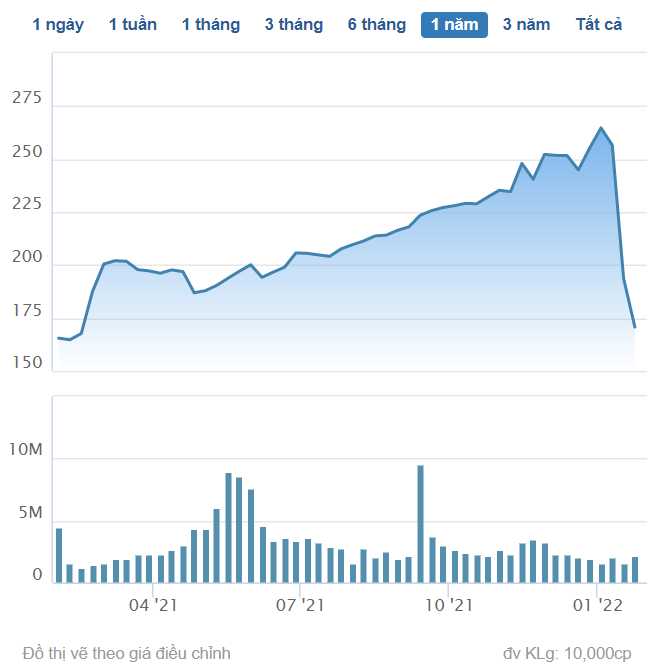This screenshot has width=664, height=664.
Task: Click the 07 '21 date axis label
Action: [x=300, y=605]
